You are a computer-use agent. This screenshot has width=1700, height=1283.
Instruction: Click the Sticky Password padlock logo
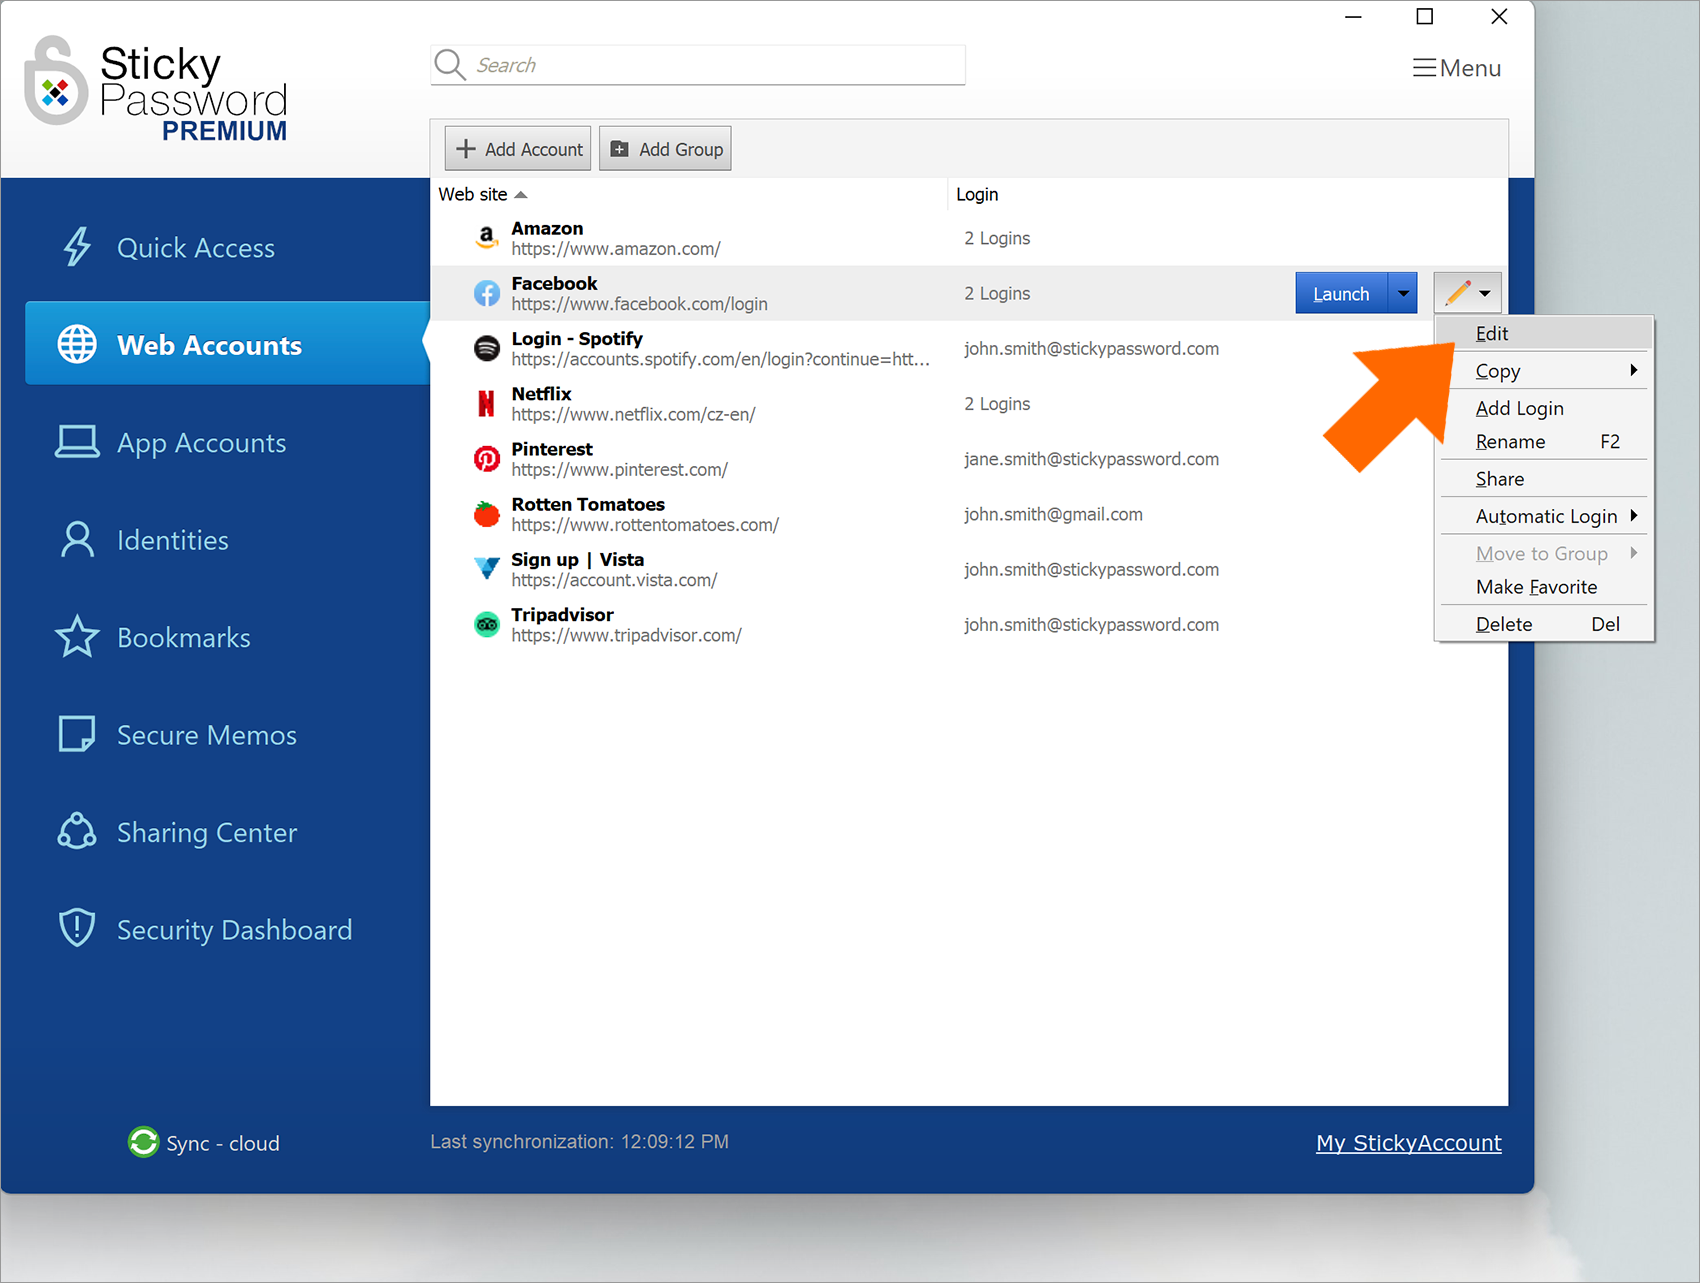[56, 81]
